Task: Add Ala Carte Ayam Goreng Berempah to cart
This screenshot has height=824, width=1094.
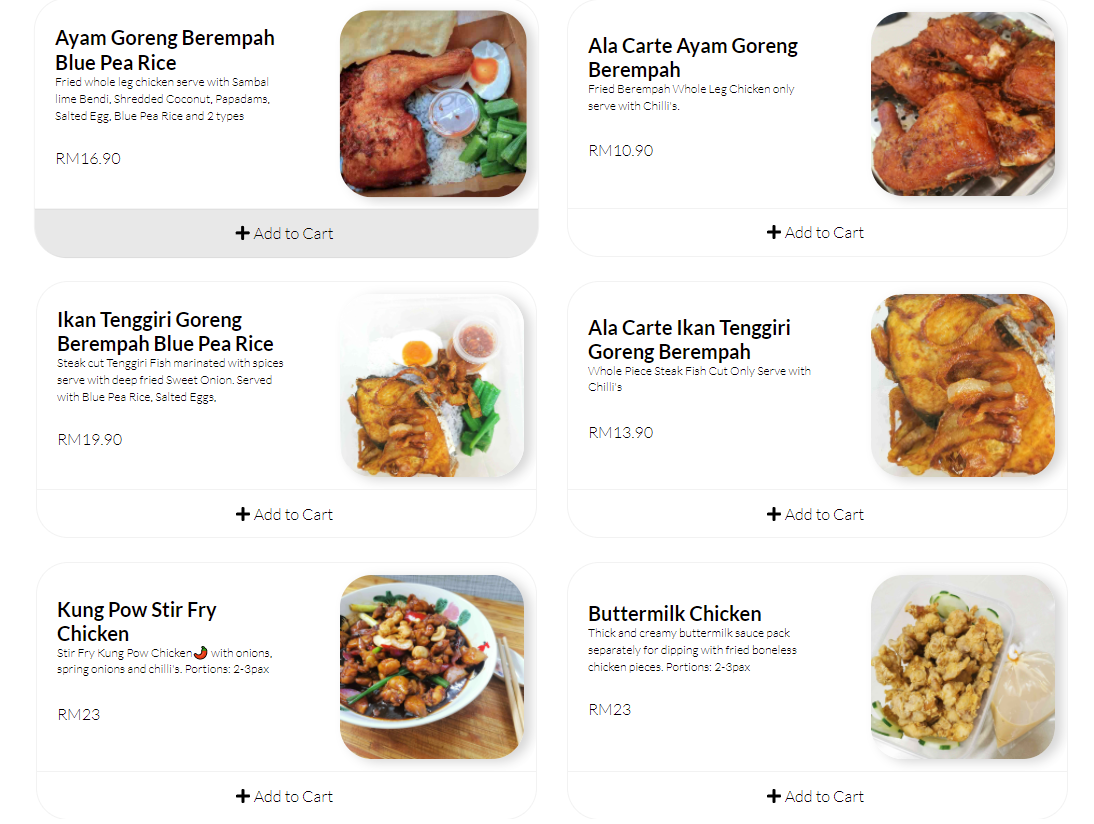Action: coord(817,232)
